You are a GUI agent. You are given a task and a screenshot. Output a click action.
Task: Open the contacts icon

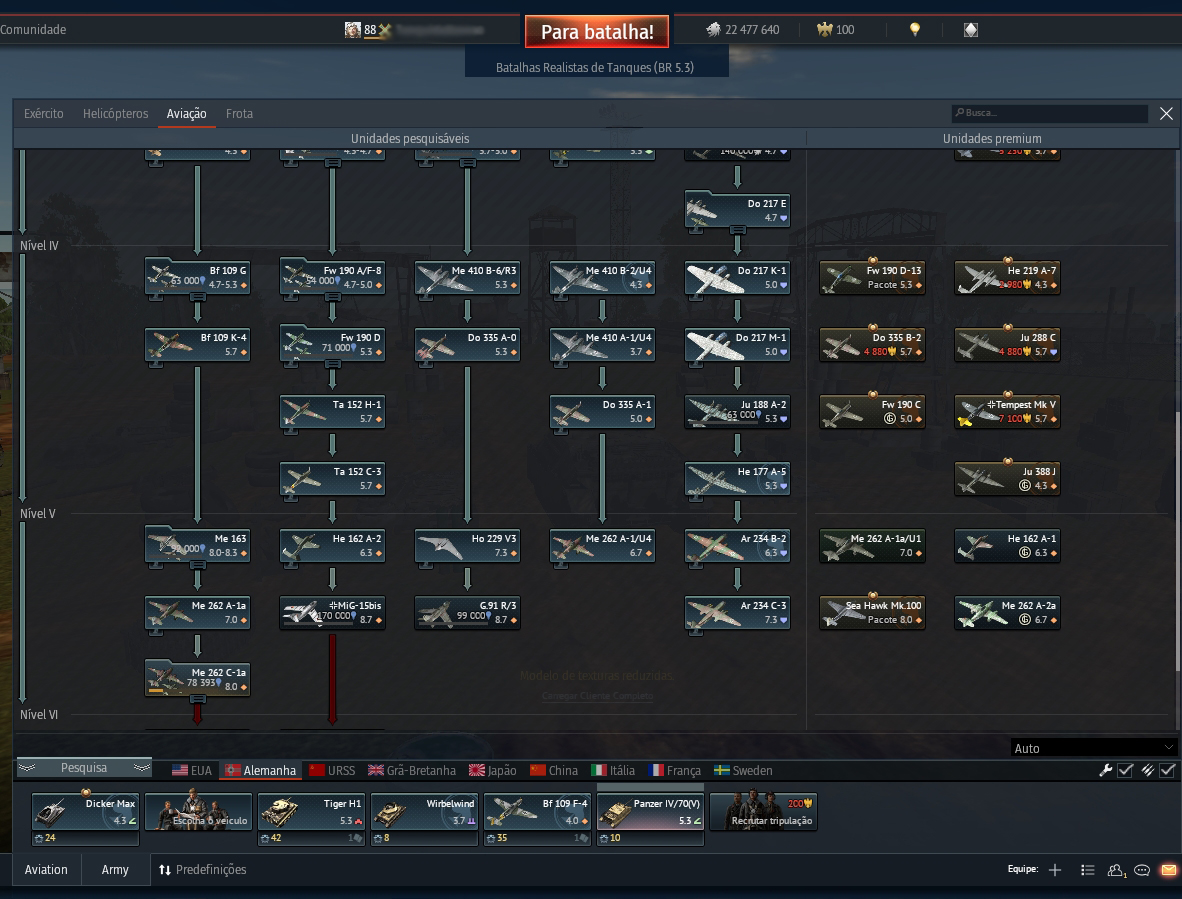[x=1116, y=870]
